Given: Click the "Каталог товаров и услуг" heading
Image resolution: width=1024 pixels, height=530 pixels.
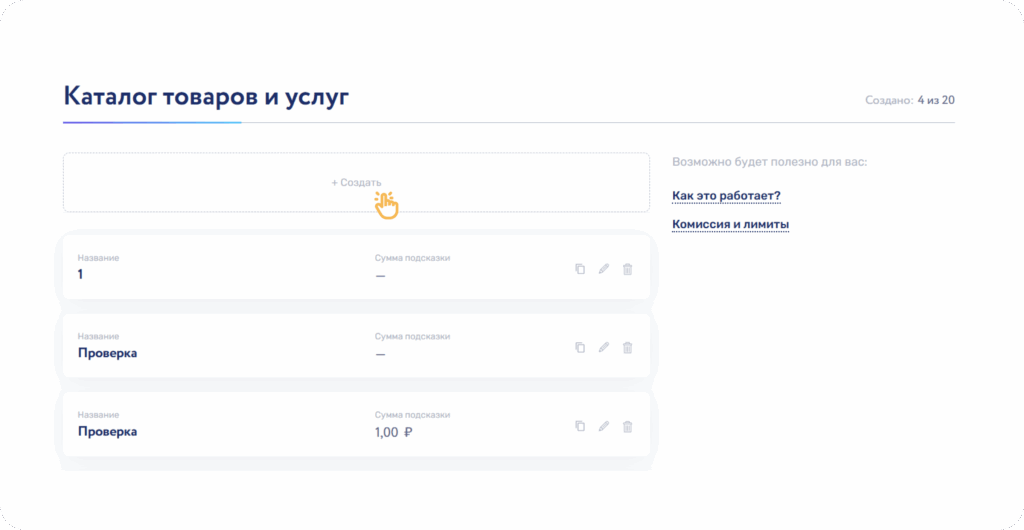Looking at the screenshot, I should (206, 96).
